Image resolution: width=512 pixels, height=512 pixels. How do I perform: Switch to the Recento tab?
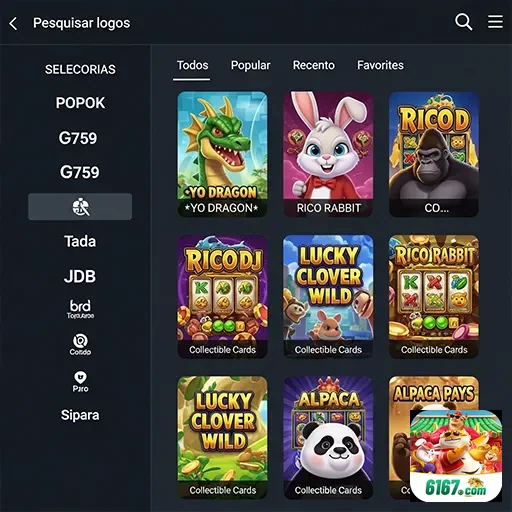(x=314, y=65)
